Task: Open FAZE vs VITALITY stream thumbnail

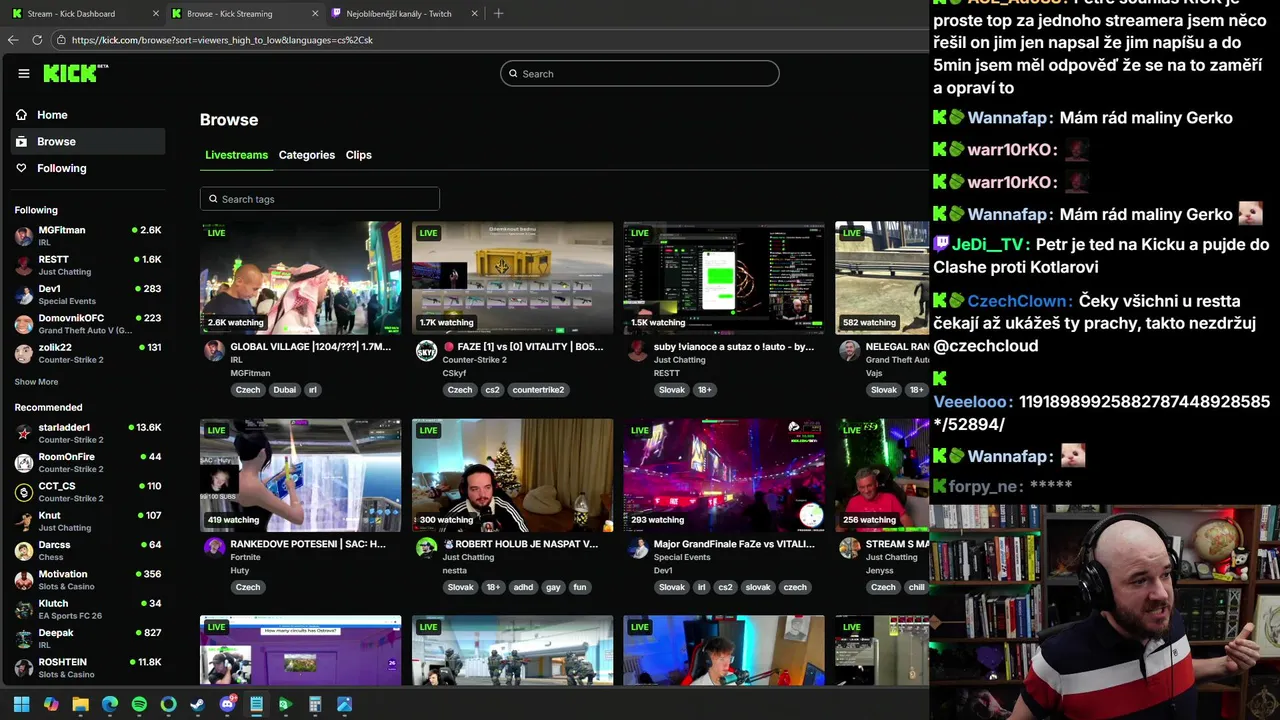Action: pyautogui.click(x=513, y=278)
